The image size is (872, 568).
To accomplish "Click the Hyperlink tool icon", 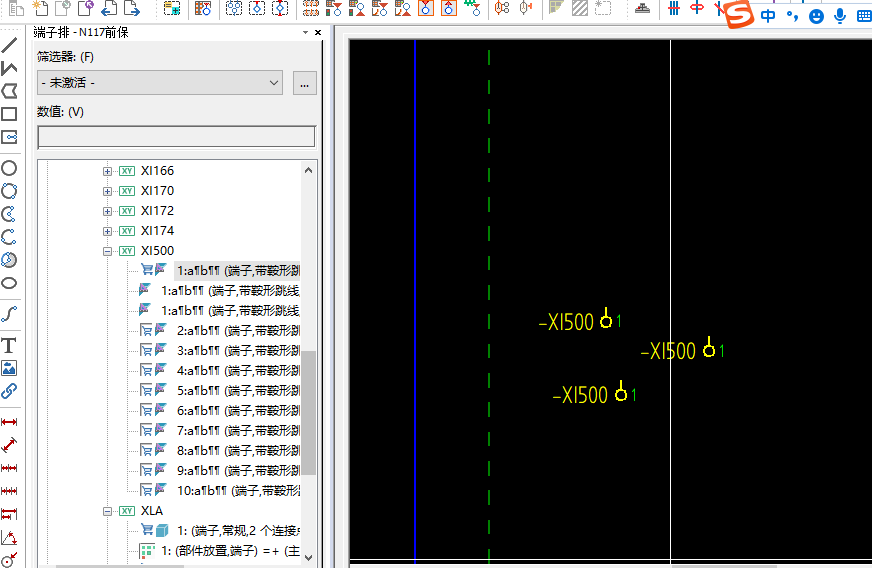I will pyautogui.click(x=9, y=391).
